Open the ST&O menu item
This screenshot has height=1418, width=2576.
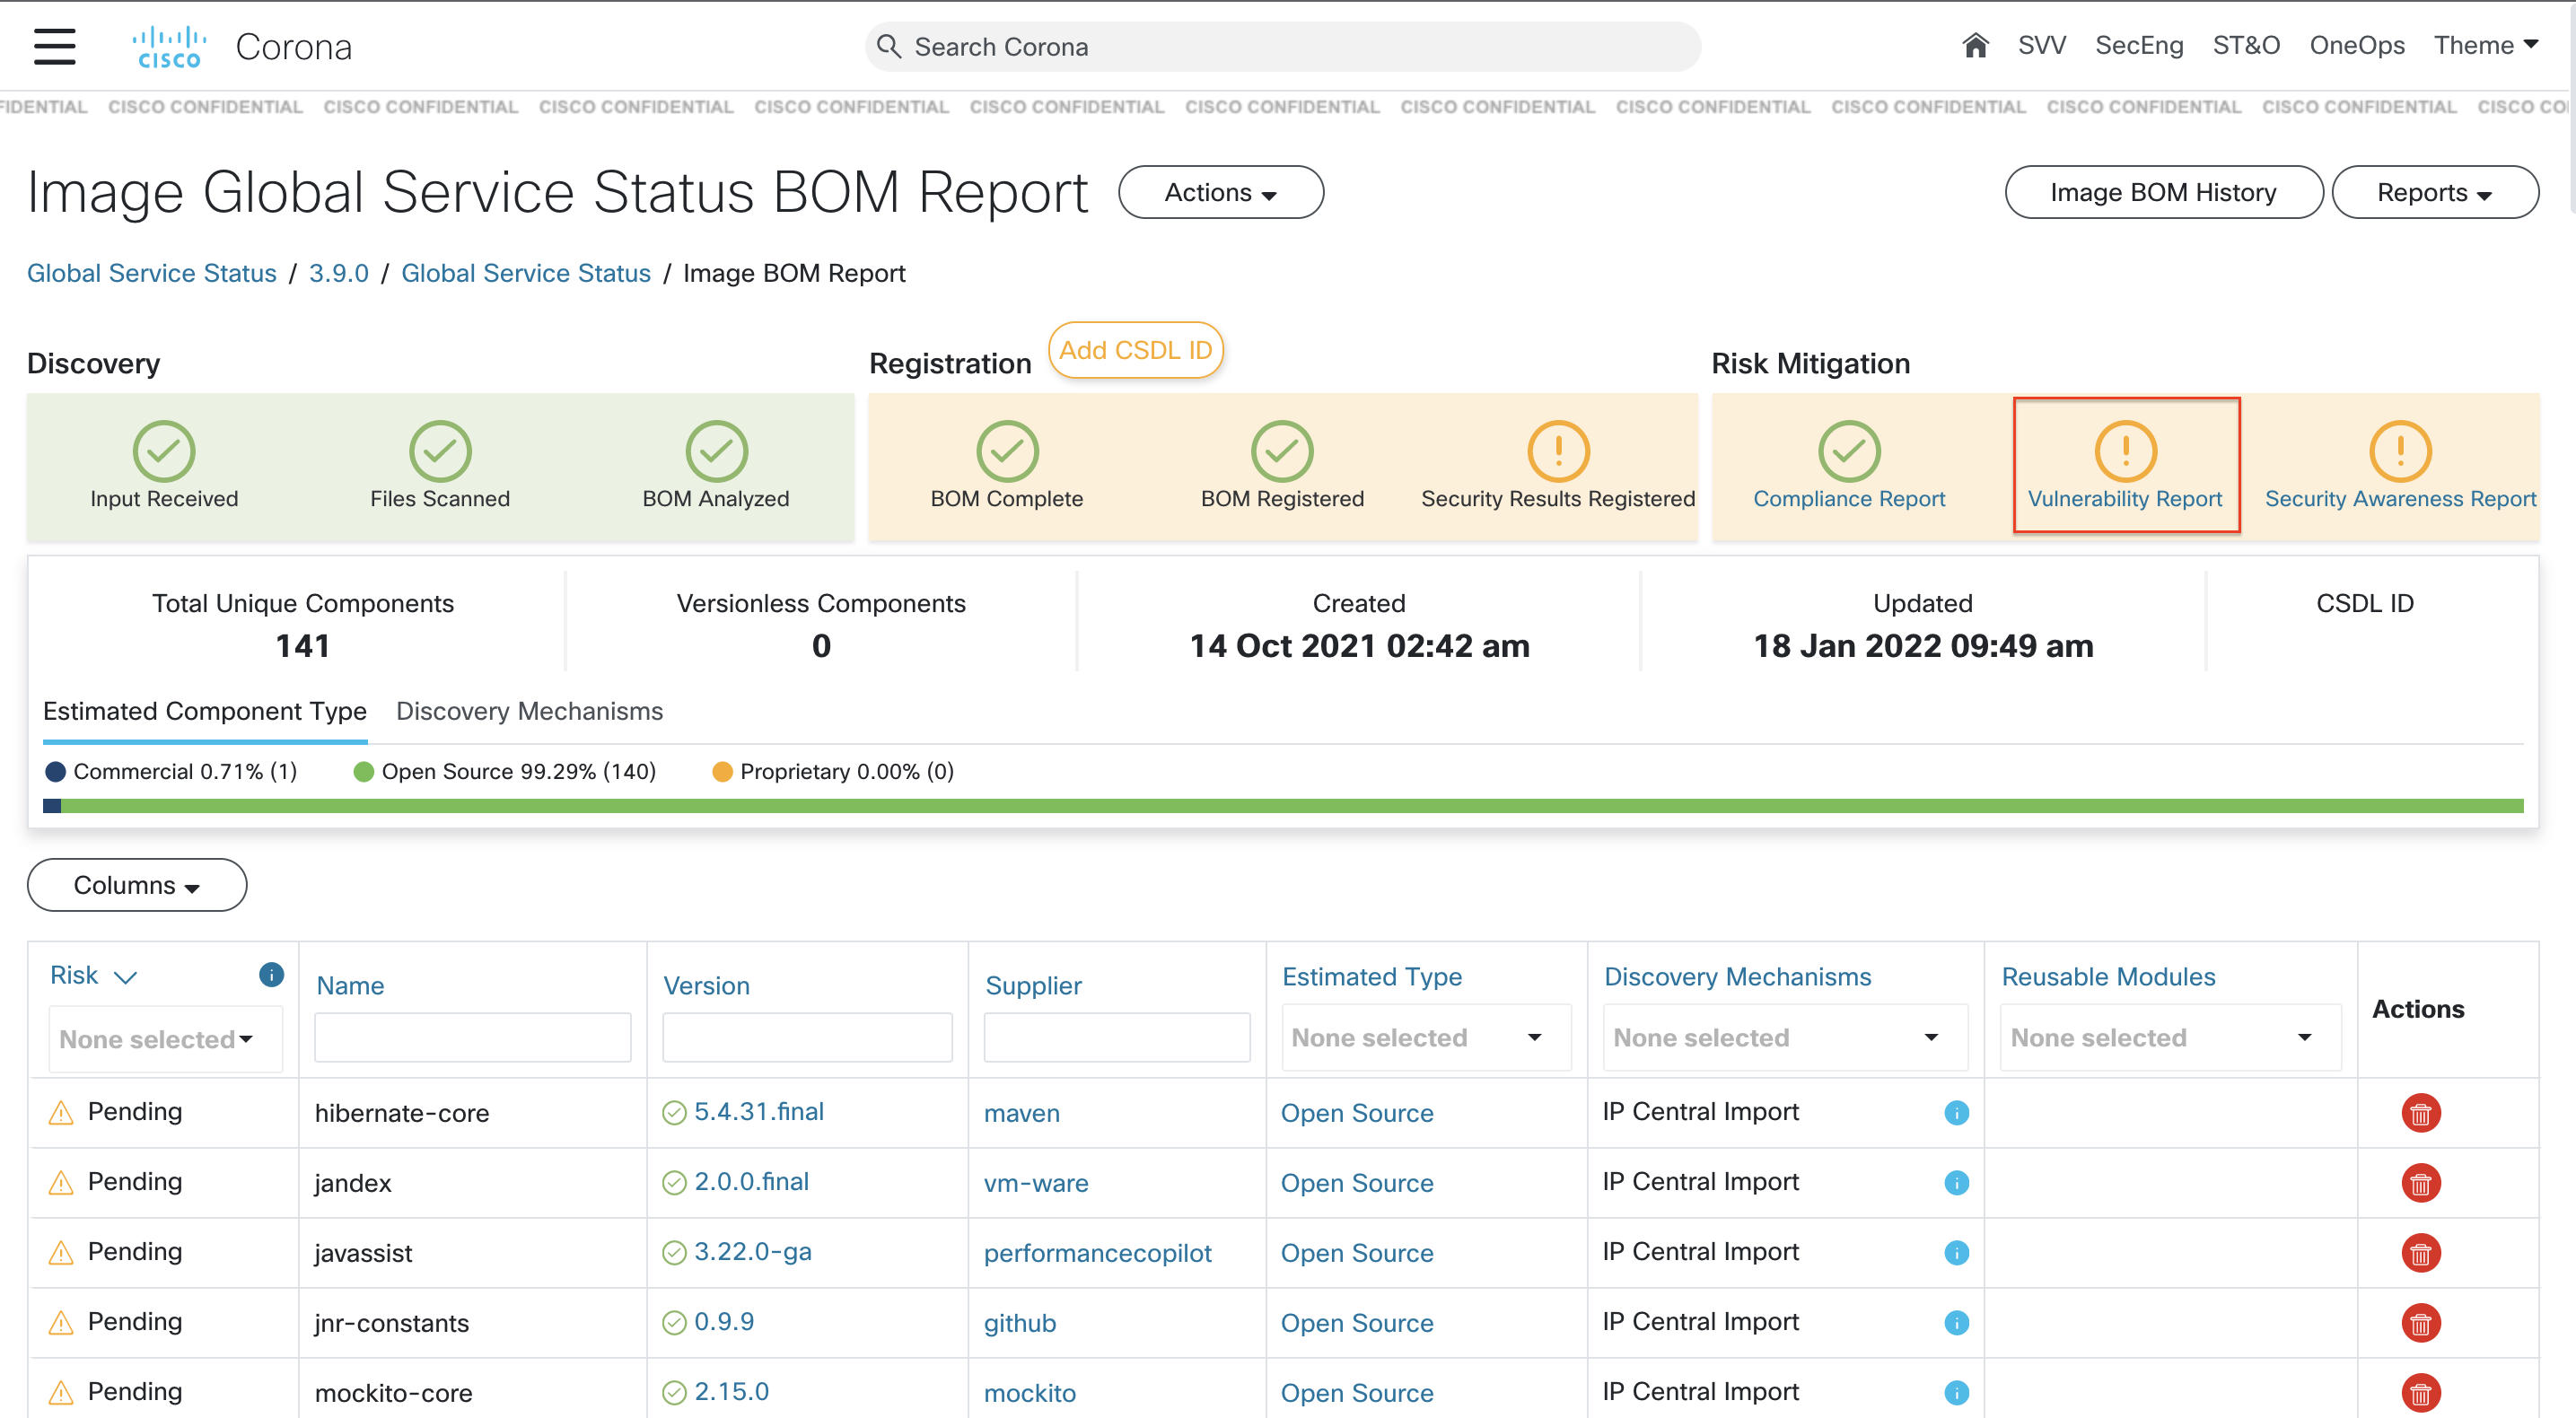click(2246, 45)
